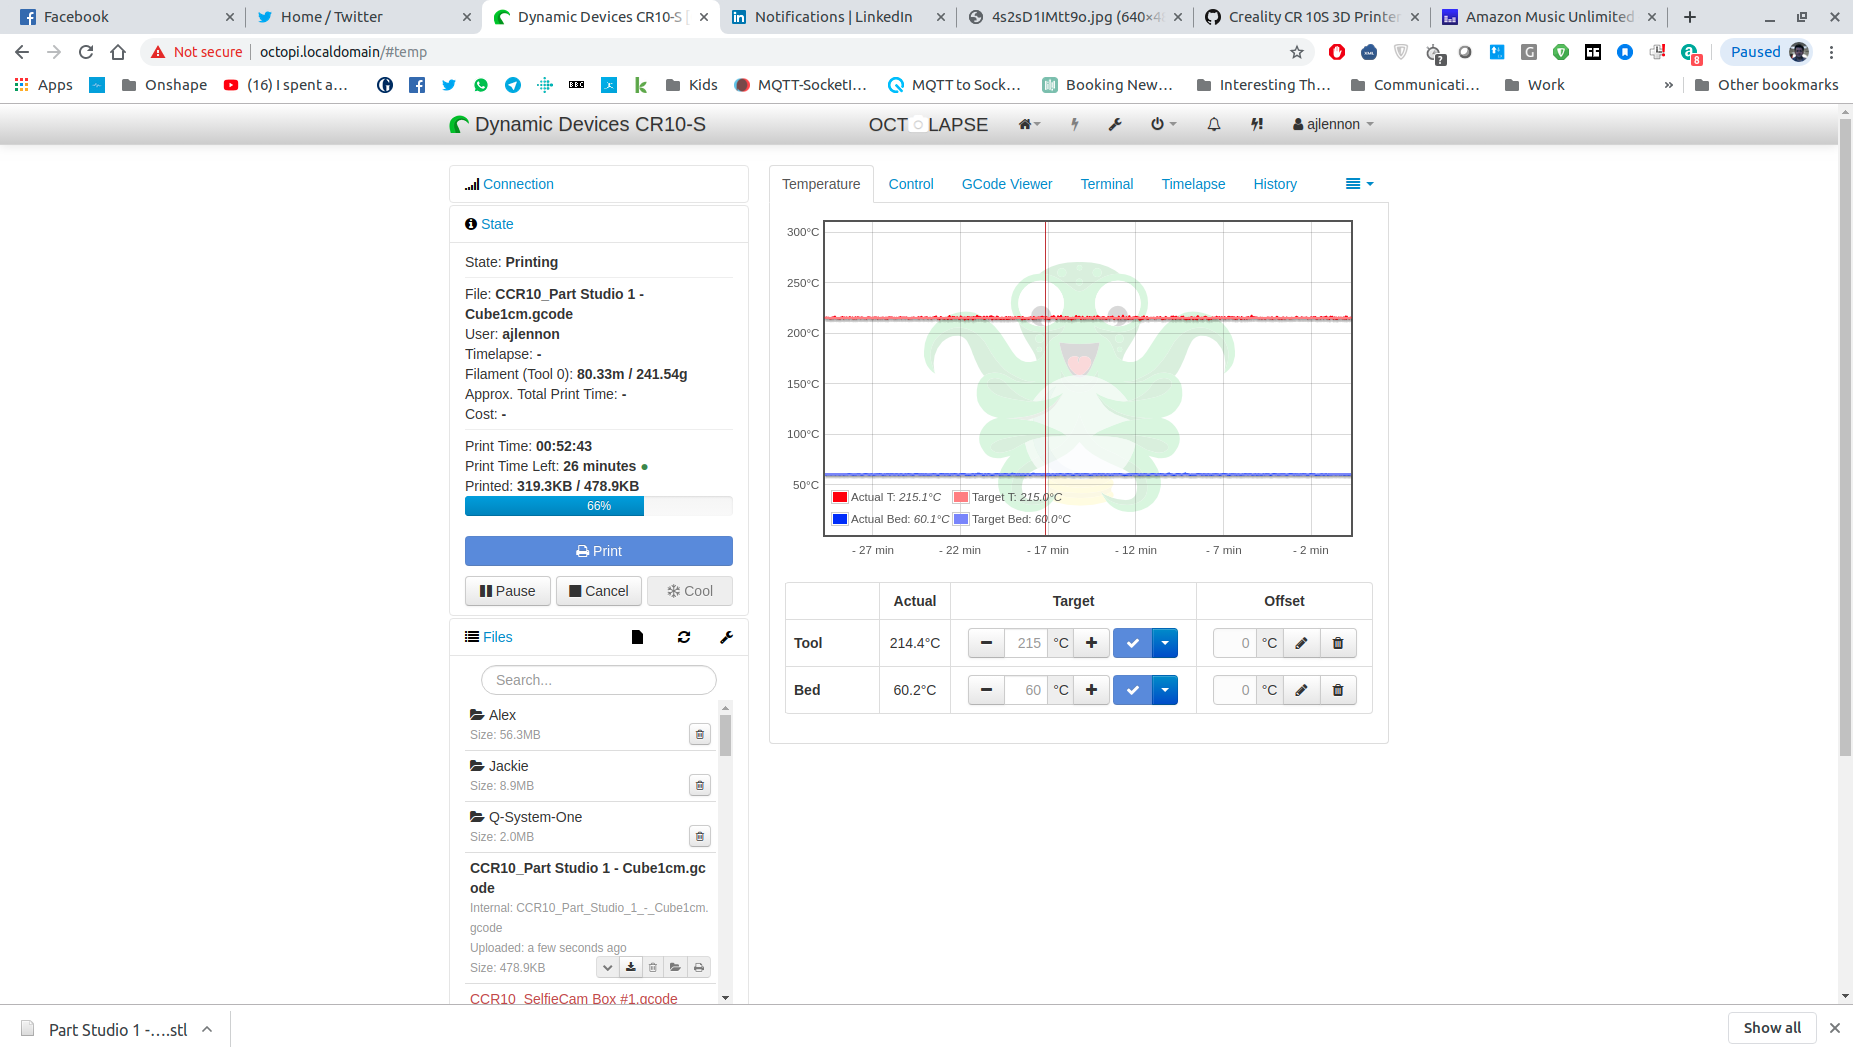This screenshot has width=1853, height=1053.
Task: Delete the Q-System-One folder
Action: click(700, 836)
